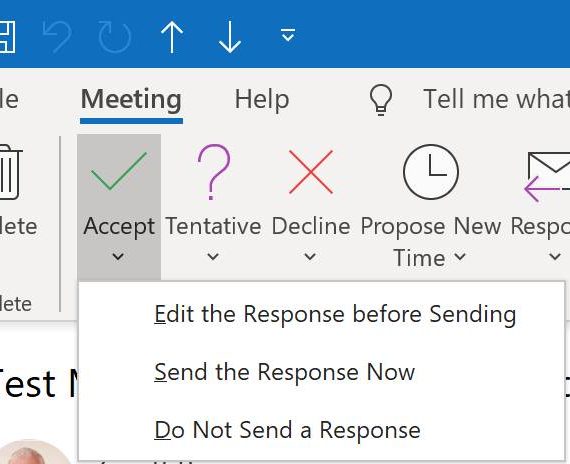The height and width of the screenshot is (464, 570).
Task: Switch to the Help ribbon tab
Action: click(x=262, y=99)
